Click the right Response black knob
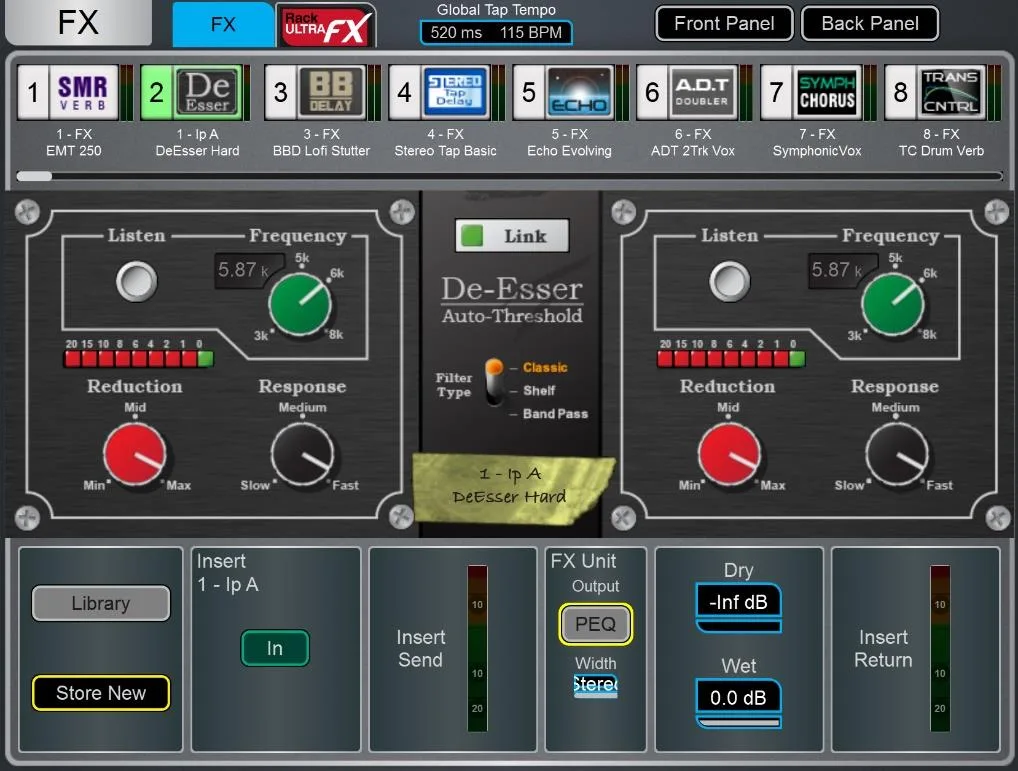This screenshot has height=771, width=1018. (x=897, y=454)
